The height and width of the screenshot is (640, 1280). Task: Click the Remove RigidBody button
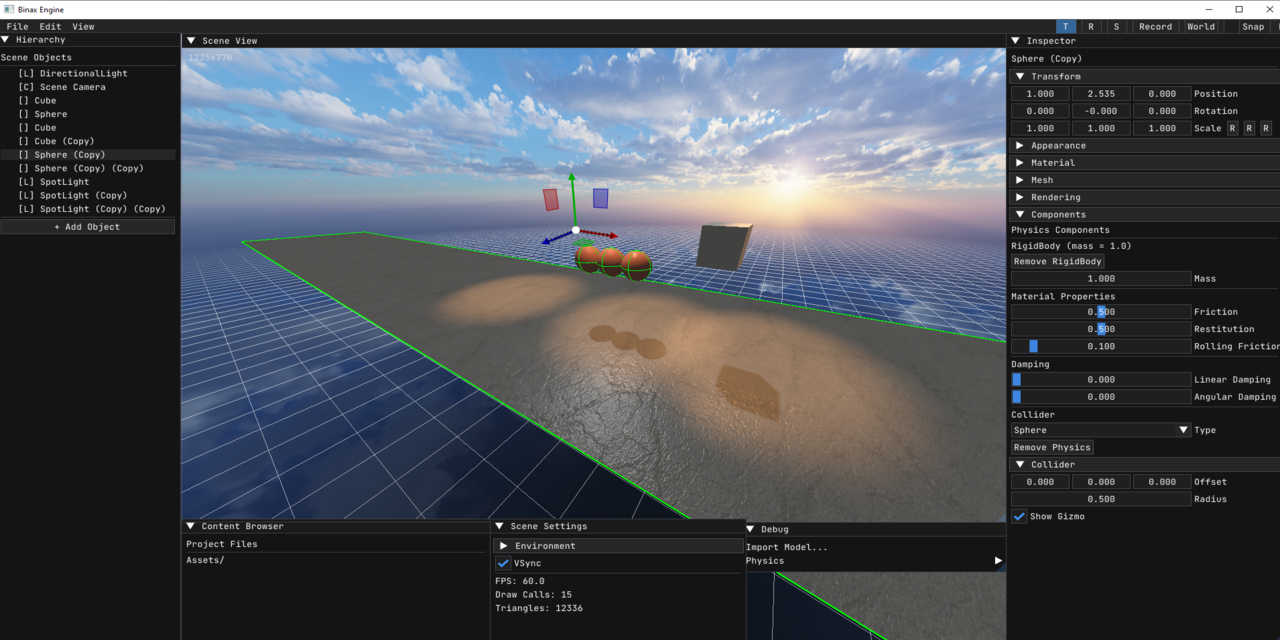pos(1058,262)
